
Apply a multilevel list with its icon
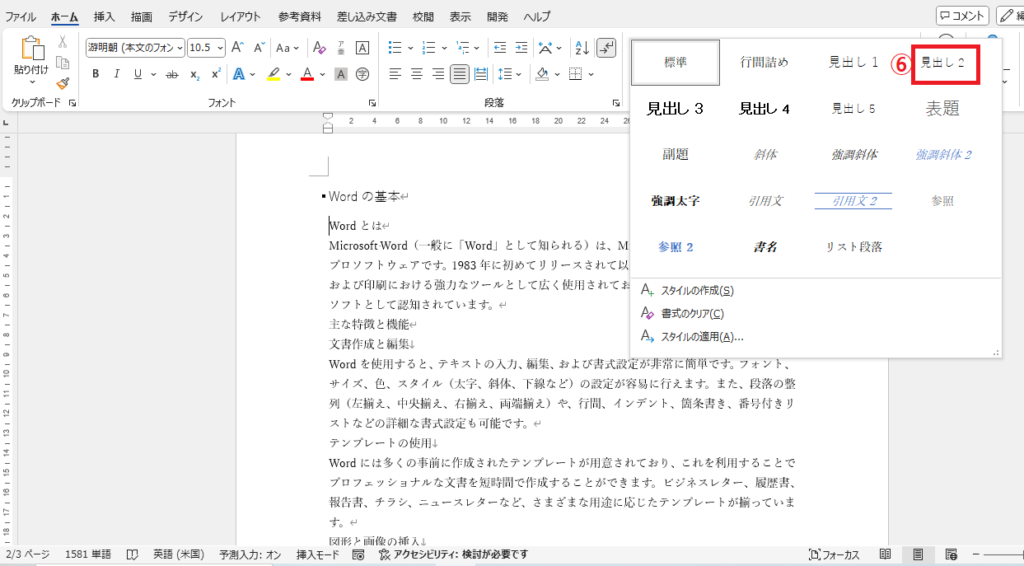462,48
